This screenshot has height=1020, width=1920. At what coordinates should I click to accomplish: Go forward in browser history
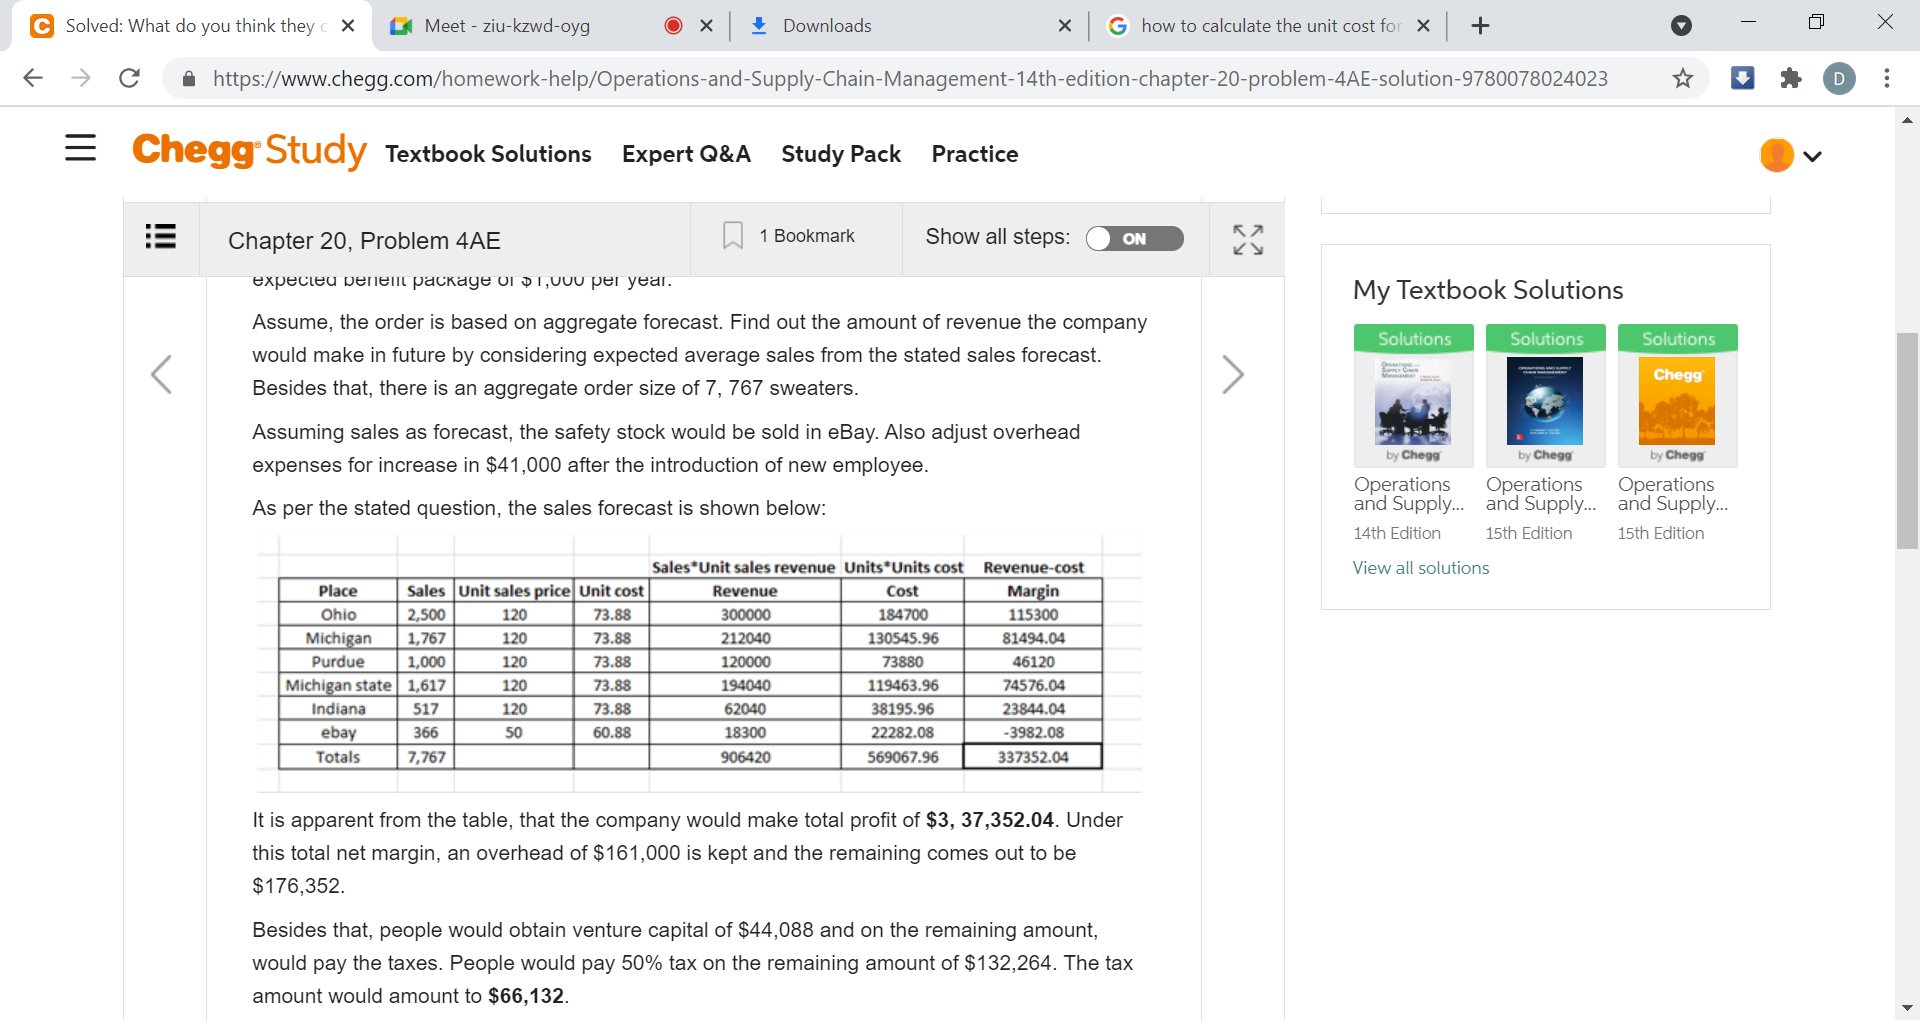(81, 78)
